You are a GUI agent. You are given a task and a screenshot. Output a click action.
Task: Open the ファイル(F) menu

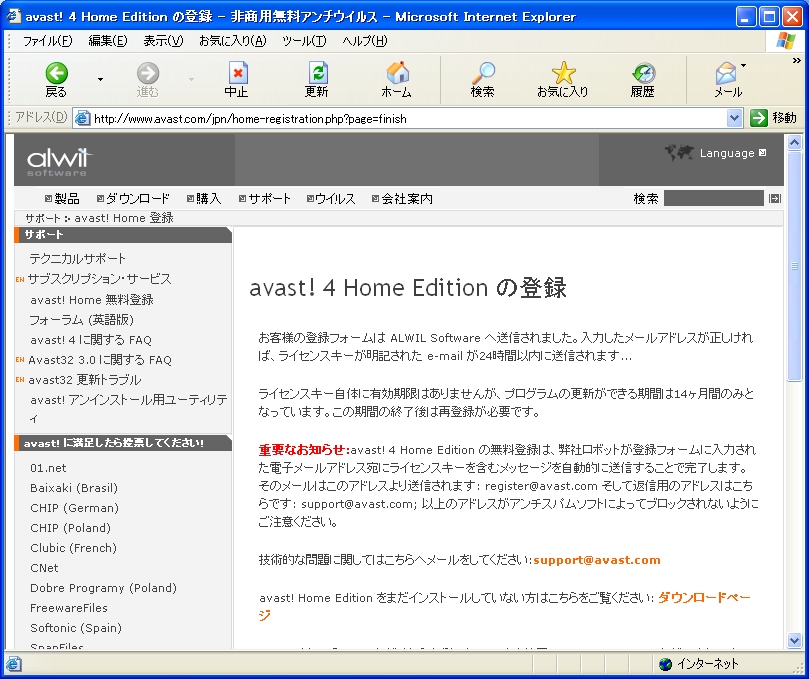47,41
